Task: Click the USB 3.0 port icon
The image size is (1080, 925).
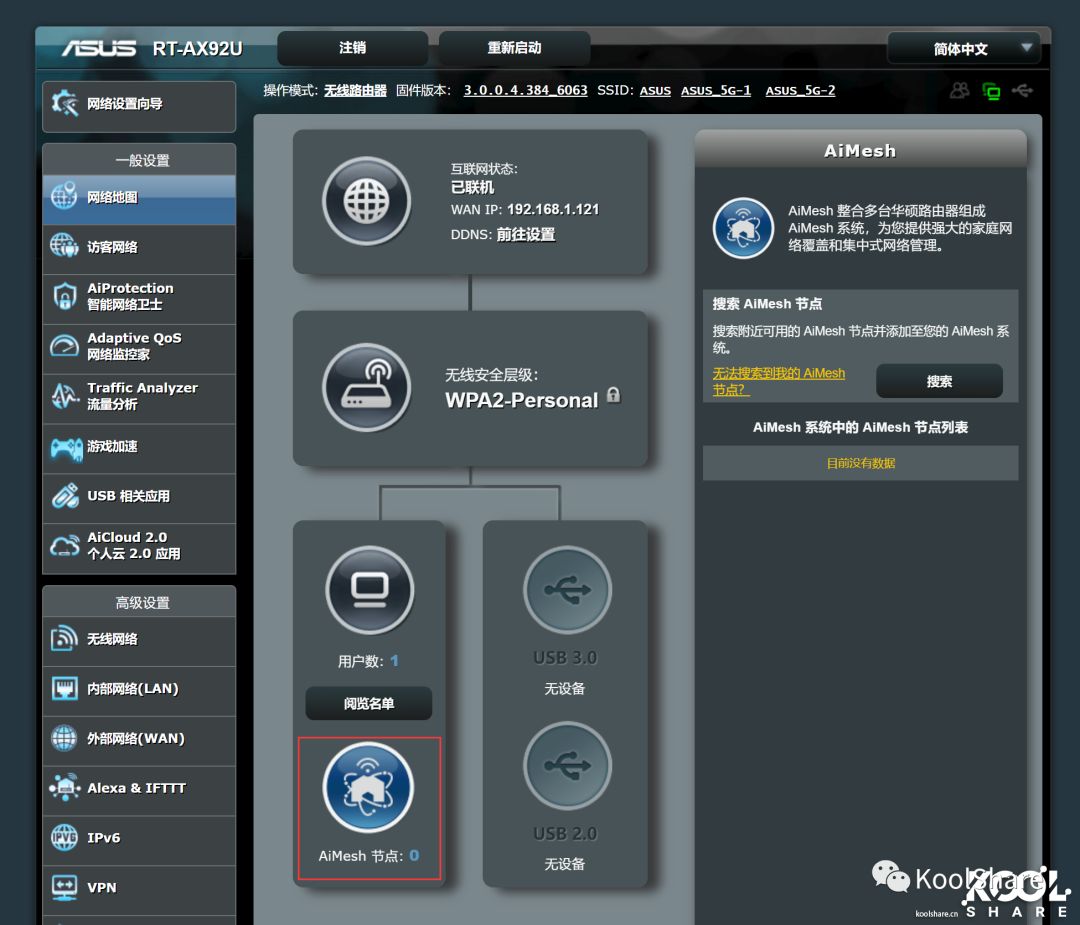Action: click(x=567, y=590)
